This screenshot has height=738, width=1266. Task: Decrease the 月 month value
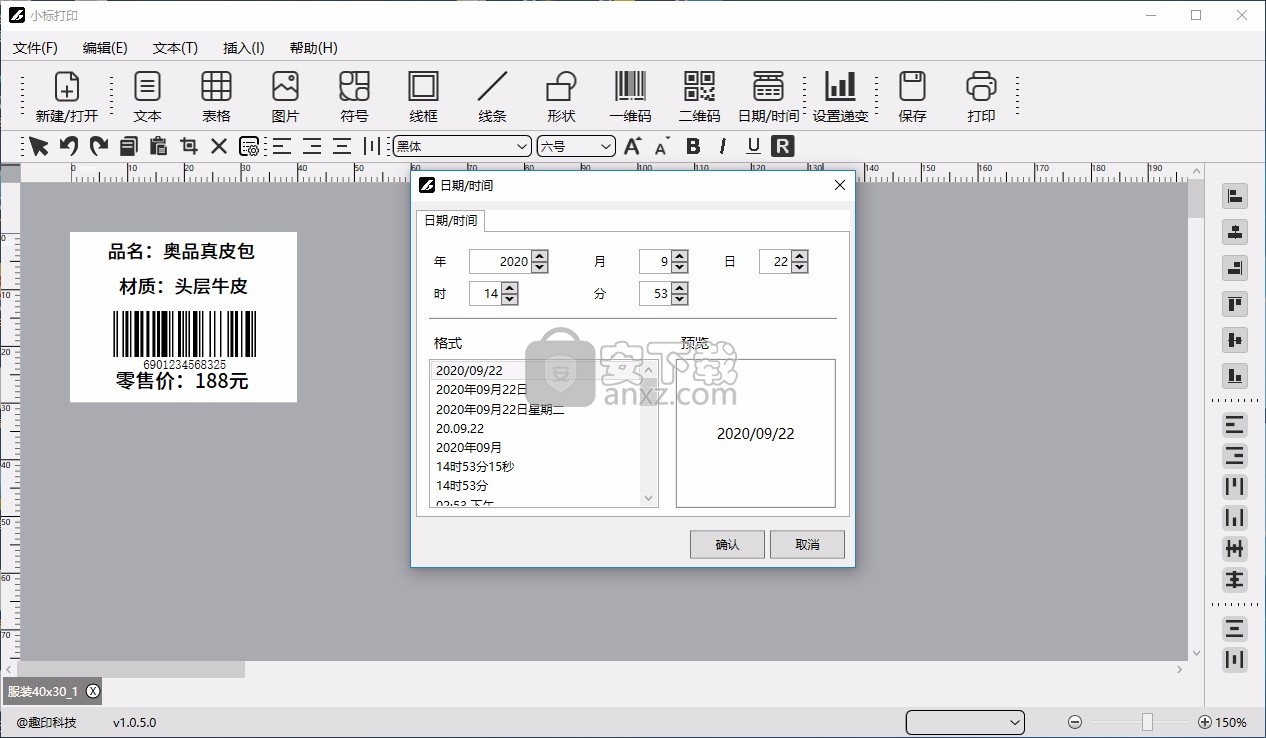point(680,268)
